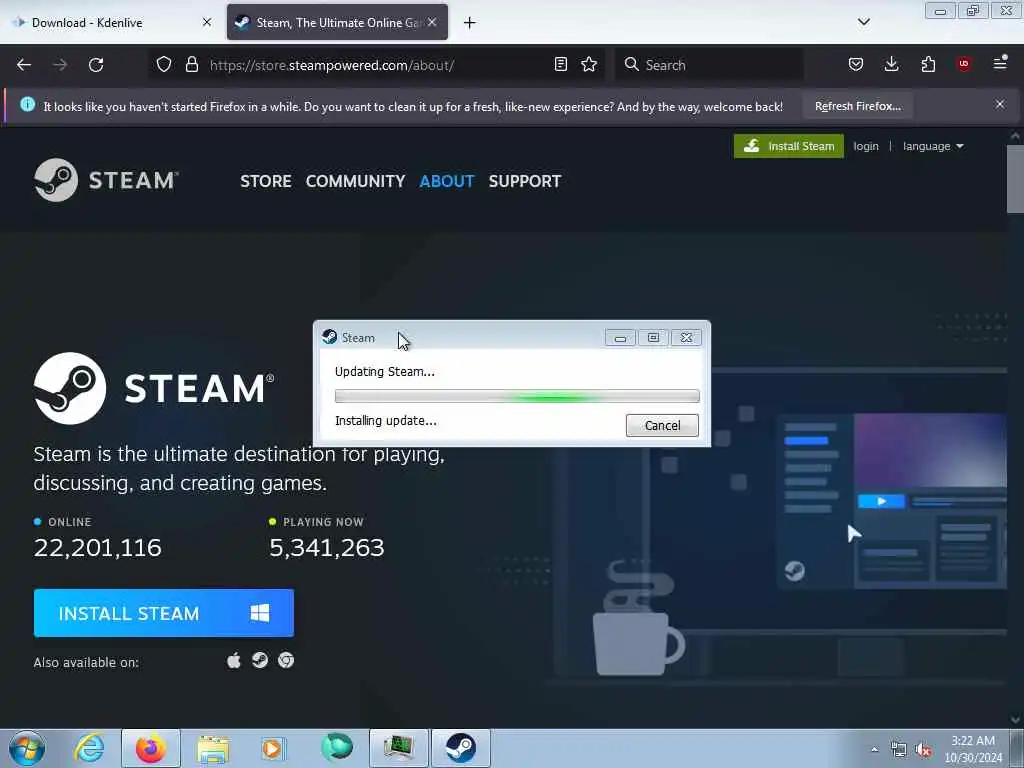The image size is (1024, 768).
Task: Switch to Steam in the taskbar
Action: point(460,748)
